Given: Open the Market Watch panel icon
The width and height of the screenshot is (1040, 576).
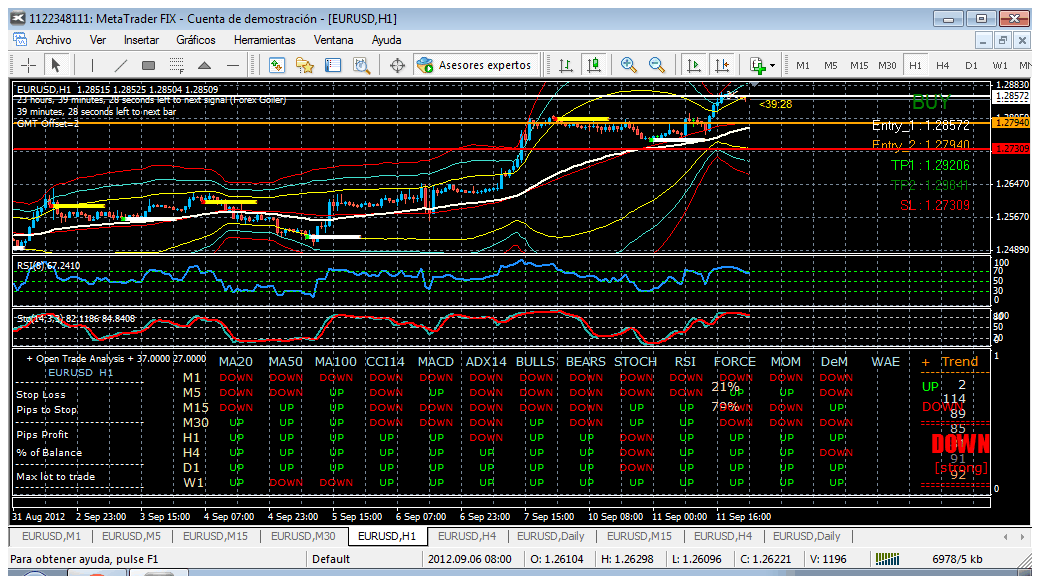Looking at the screenshot, I should coord(277,65).
